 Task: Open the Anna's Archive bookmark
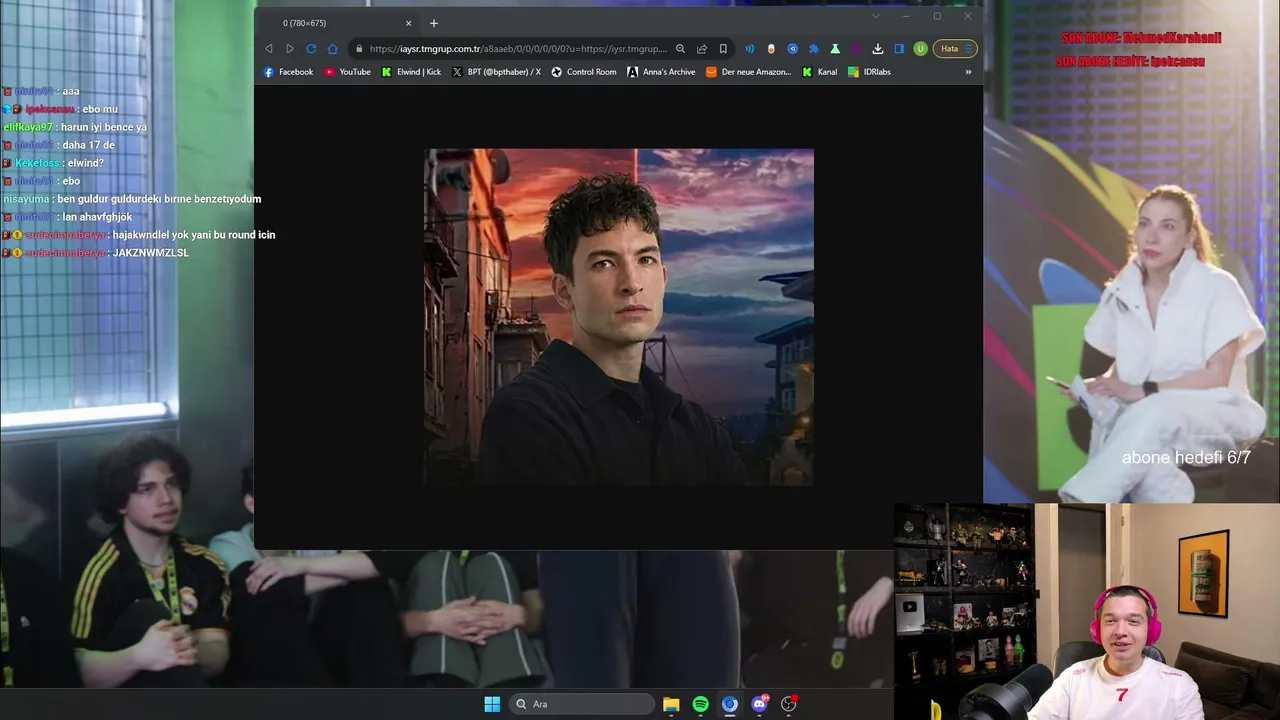click(x=661, y=72)
